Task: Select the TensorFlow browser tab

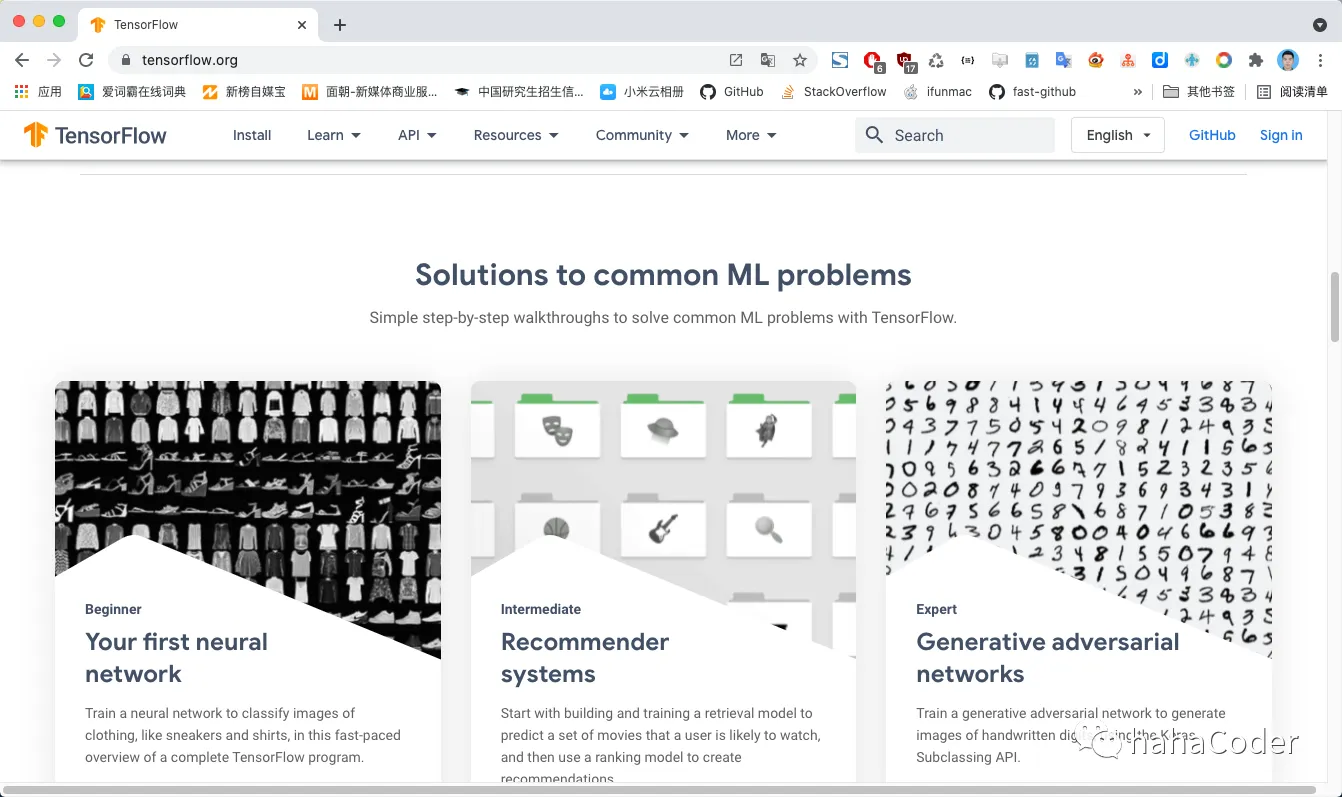Action: pyautogui.click(x=200, y=25)
